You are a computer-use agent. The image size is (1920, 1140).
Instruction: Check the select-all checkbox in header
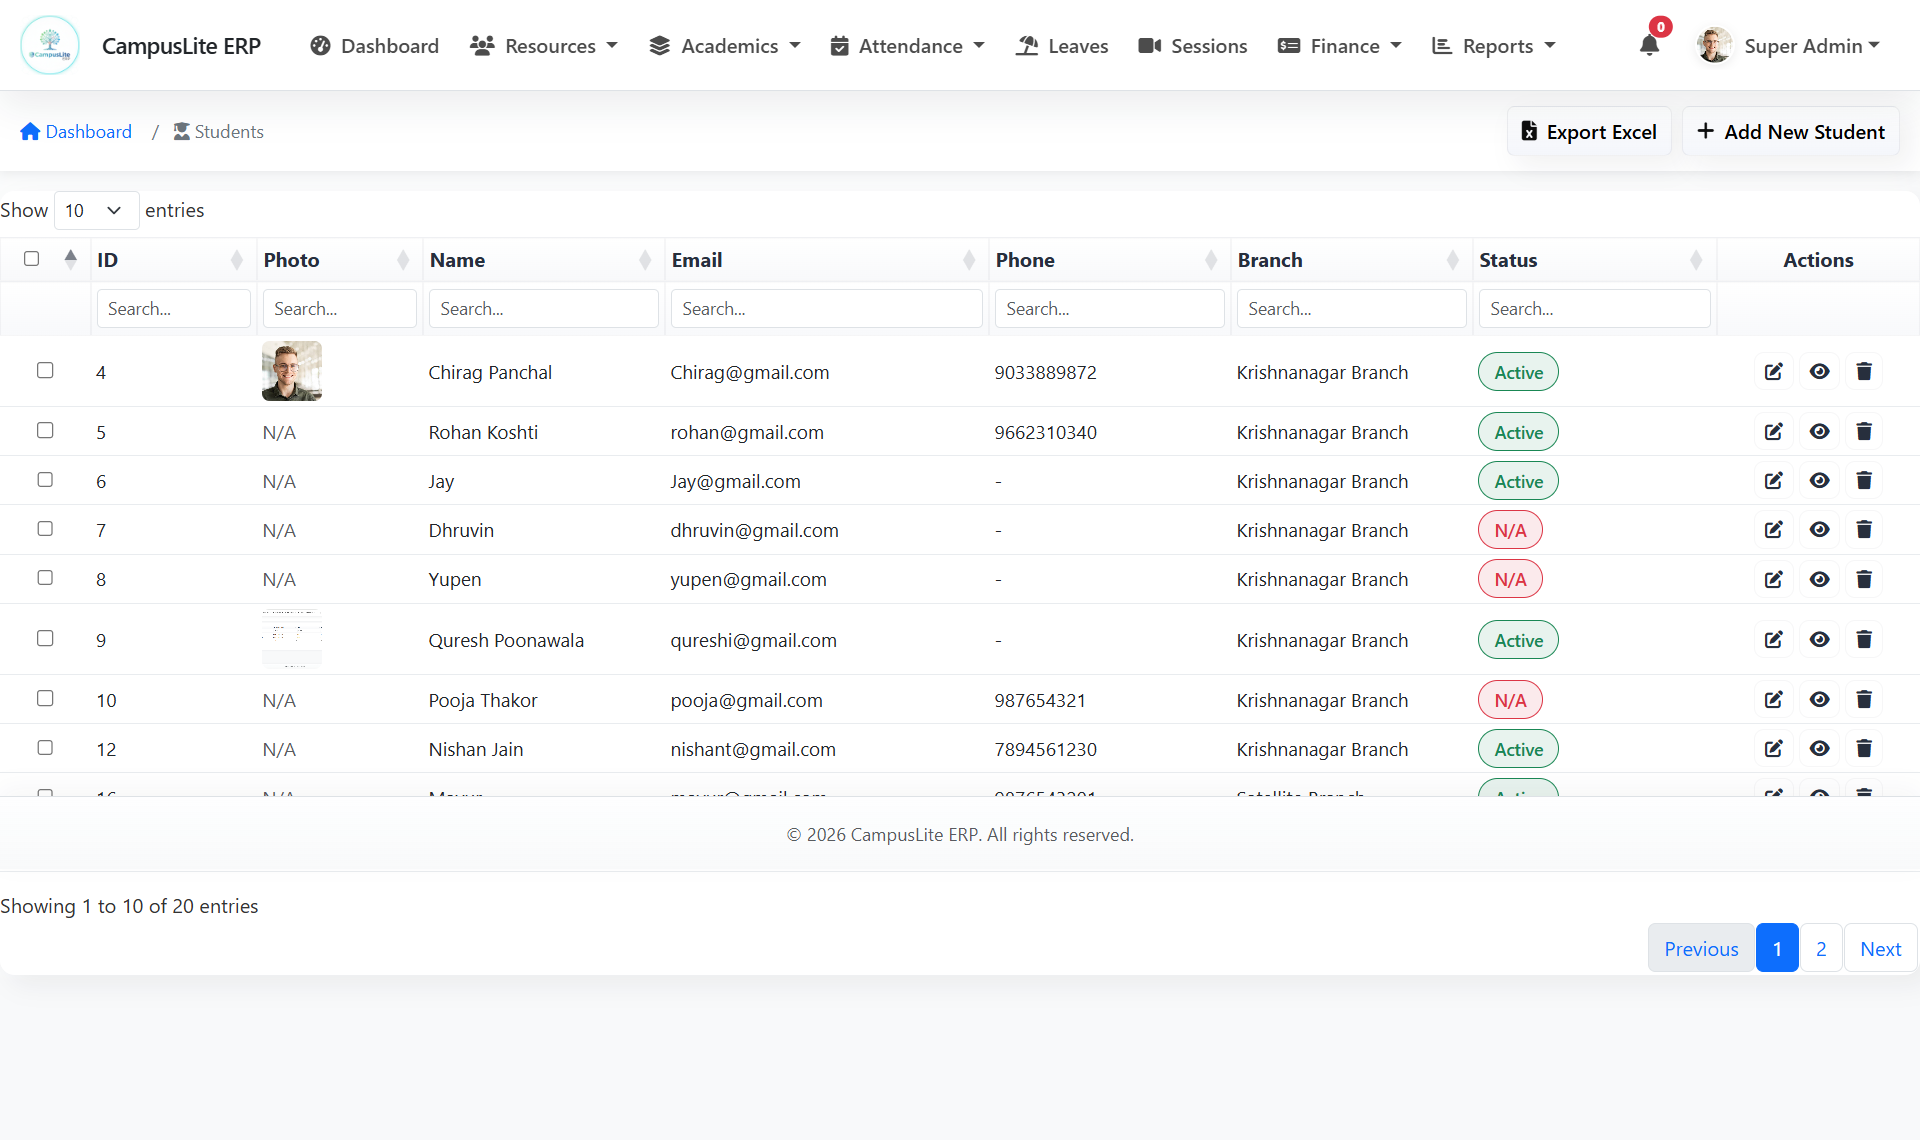point(32,259)
